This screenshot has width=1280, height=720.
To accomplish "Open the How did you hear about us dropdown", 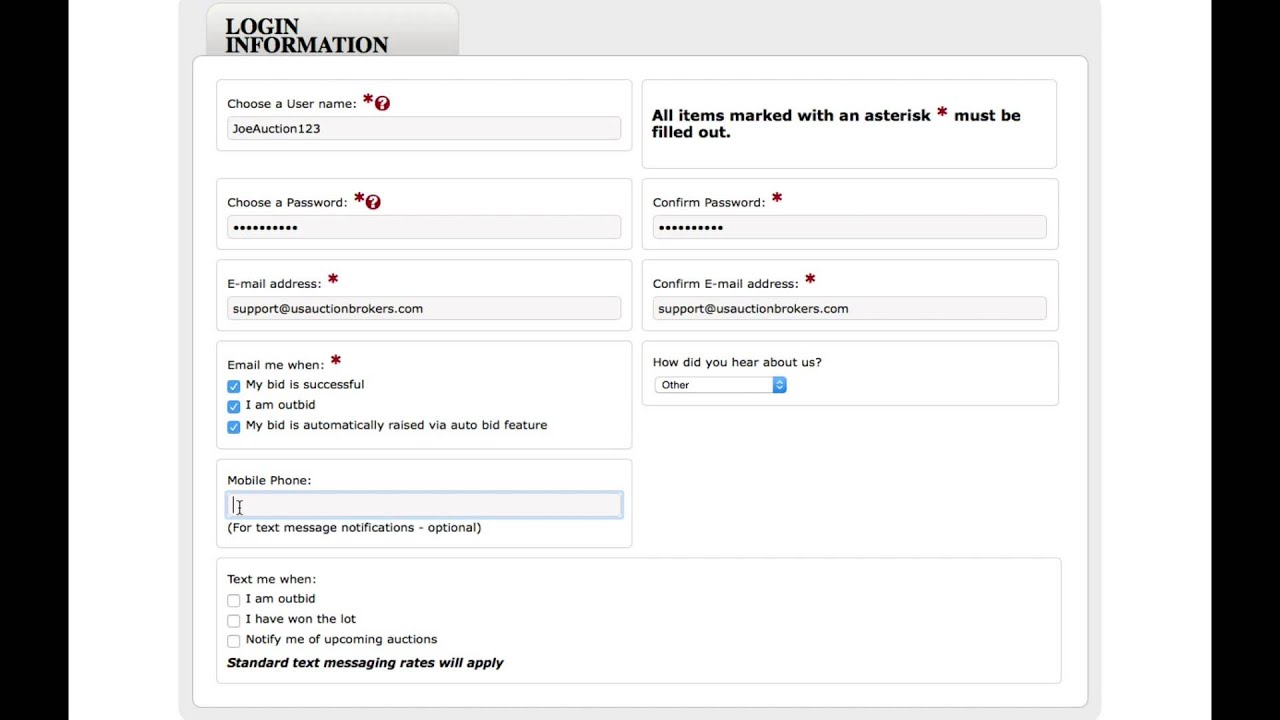I will pyautogui.click(x=720, y=384).
